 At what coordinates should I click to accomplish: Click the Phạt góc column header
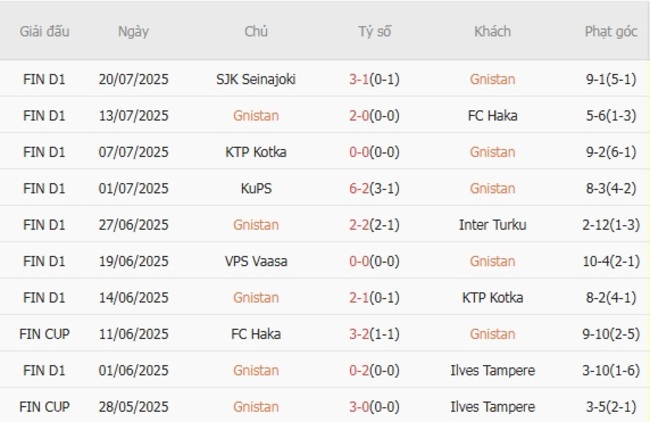point(611,31)
